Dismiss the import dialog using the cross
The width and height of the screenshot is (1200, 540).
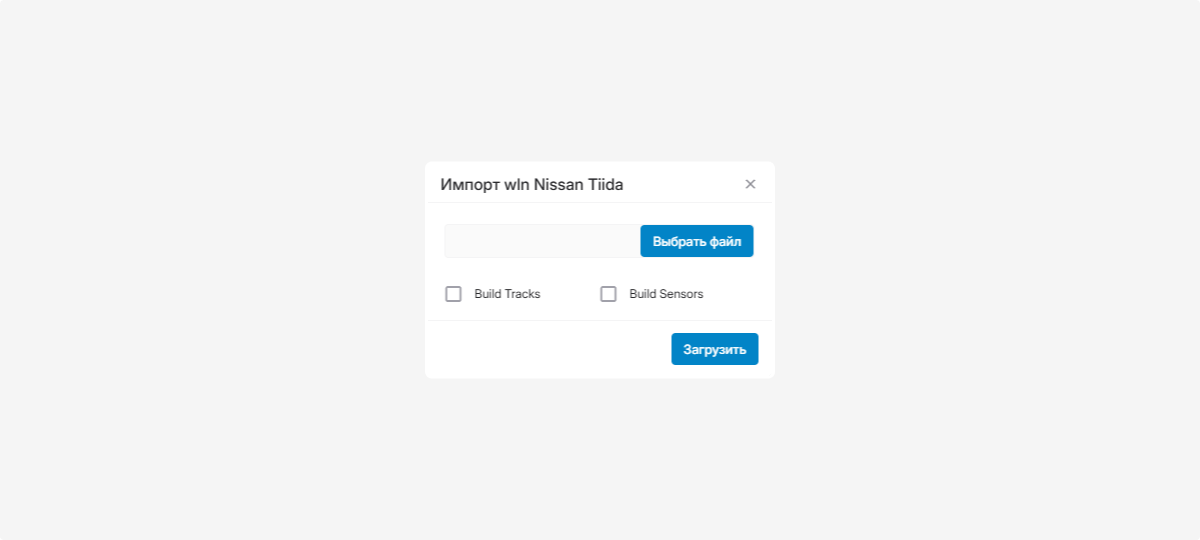pyautogui.click(x=750, y=184)
